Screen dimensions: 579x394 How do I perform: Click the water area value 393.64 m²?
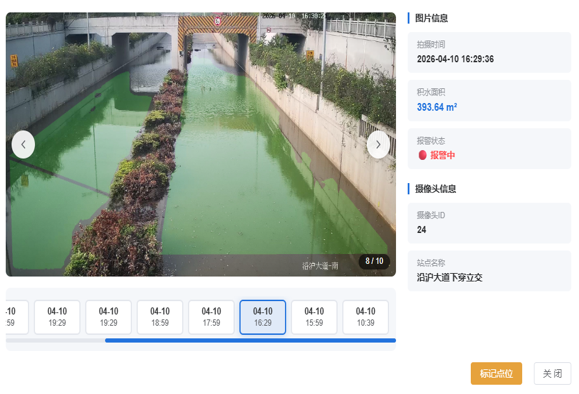[437, 107]
